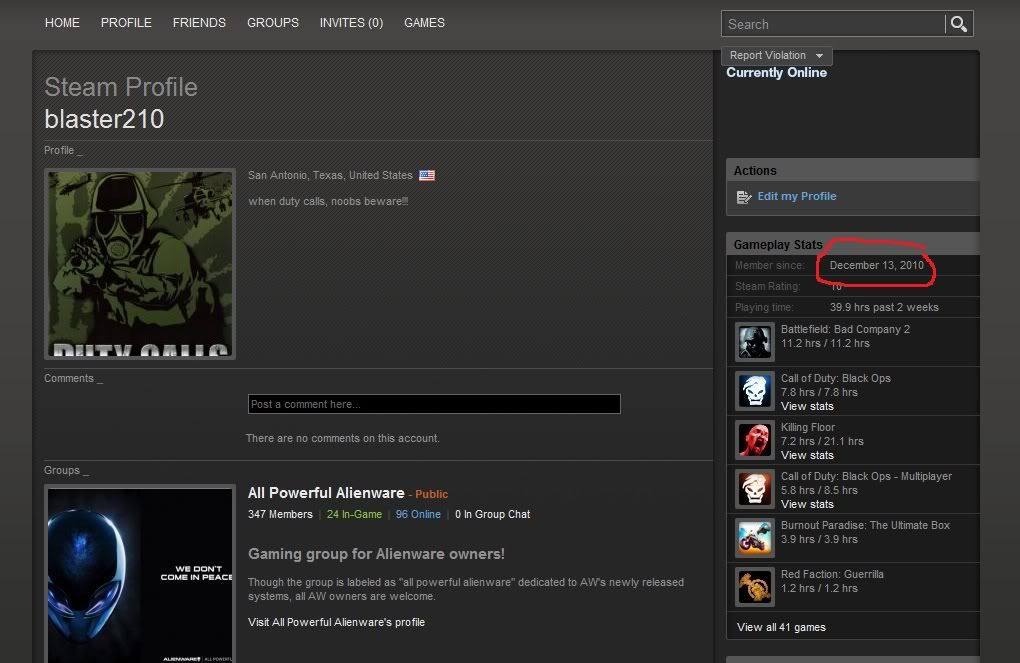Click 0 In Group Chat text
1020x663 pixels.
coord(492,515)
